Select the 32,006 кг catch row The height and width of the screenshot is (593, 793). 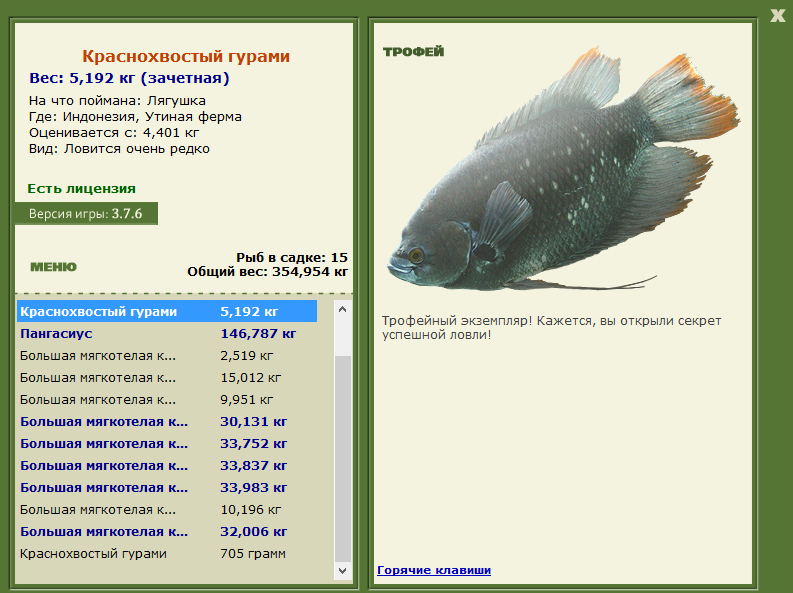coord(167,532)
